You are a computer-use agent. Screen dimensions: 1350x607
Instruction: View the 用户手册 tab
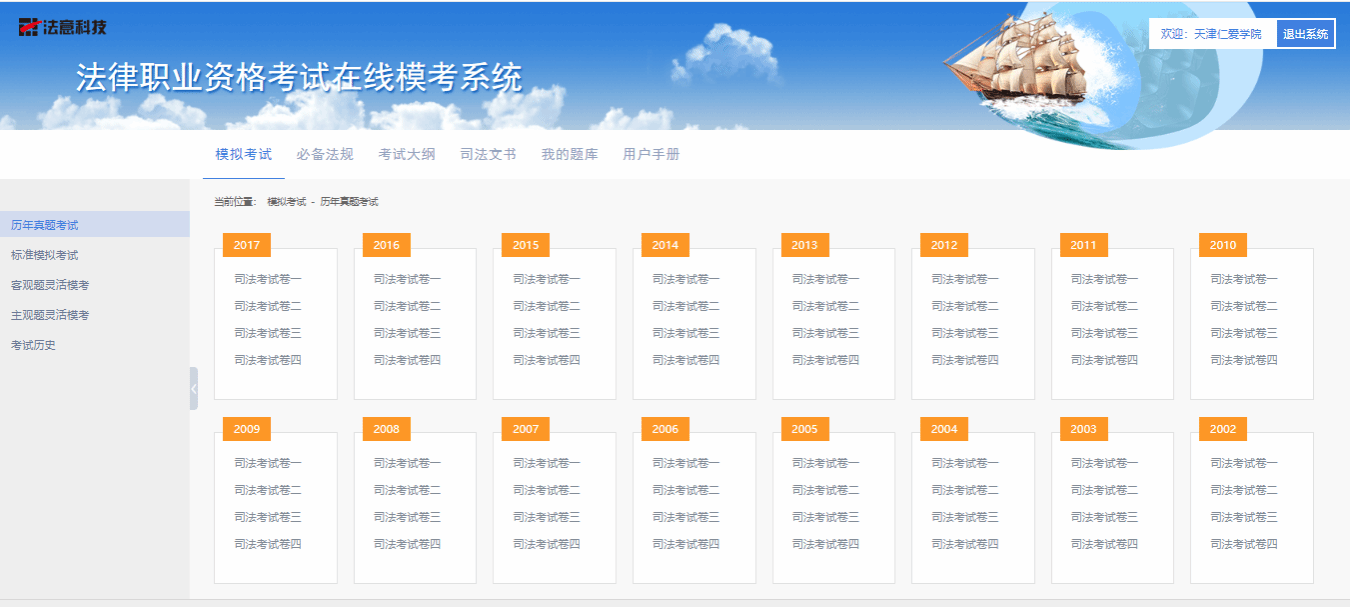pyautogui.click(x=651, y=154)
